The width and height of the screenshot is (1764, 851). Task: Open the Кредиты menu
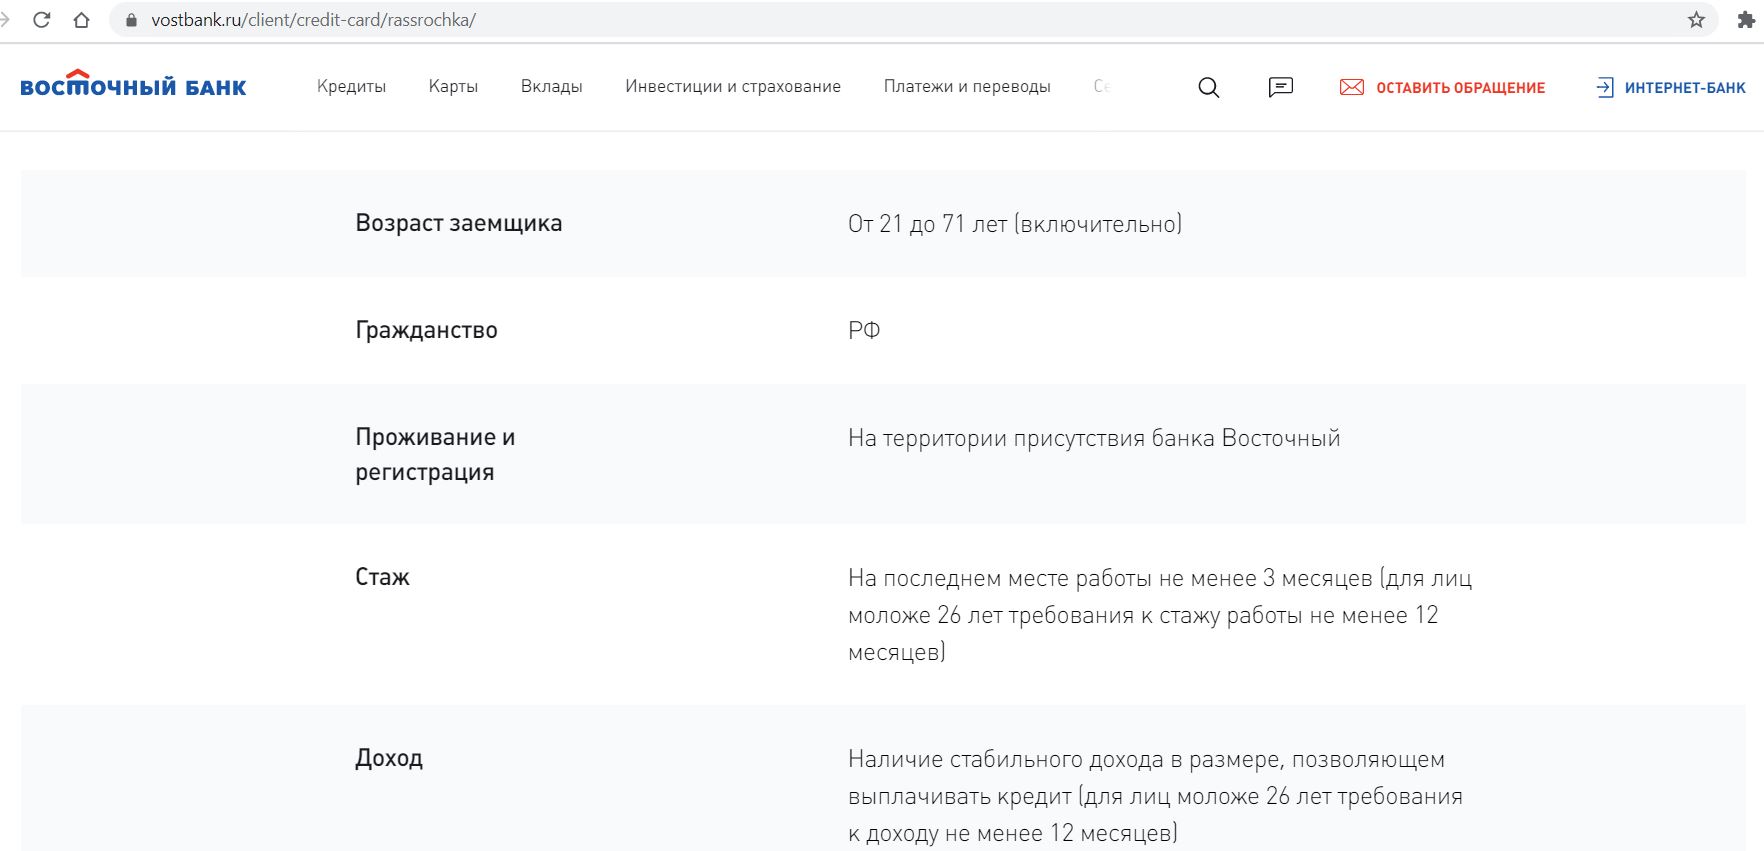point(351,86)
